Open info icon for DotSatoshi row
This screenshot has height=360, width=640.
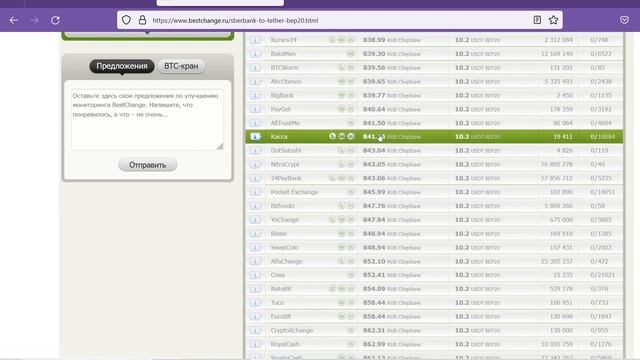[255, 151]
